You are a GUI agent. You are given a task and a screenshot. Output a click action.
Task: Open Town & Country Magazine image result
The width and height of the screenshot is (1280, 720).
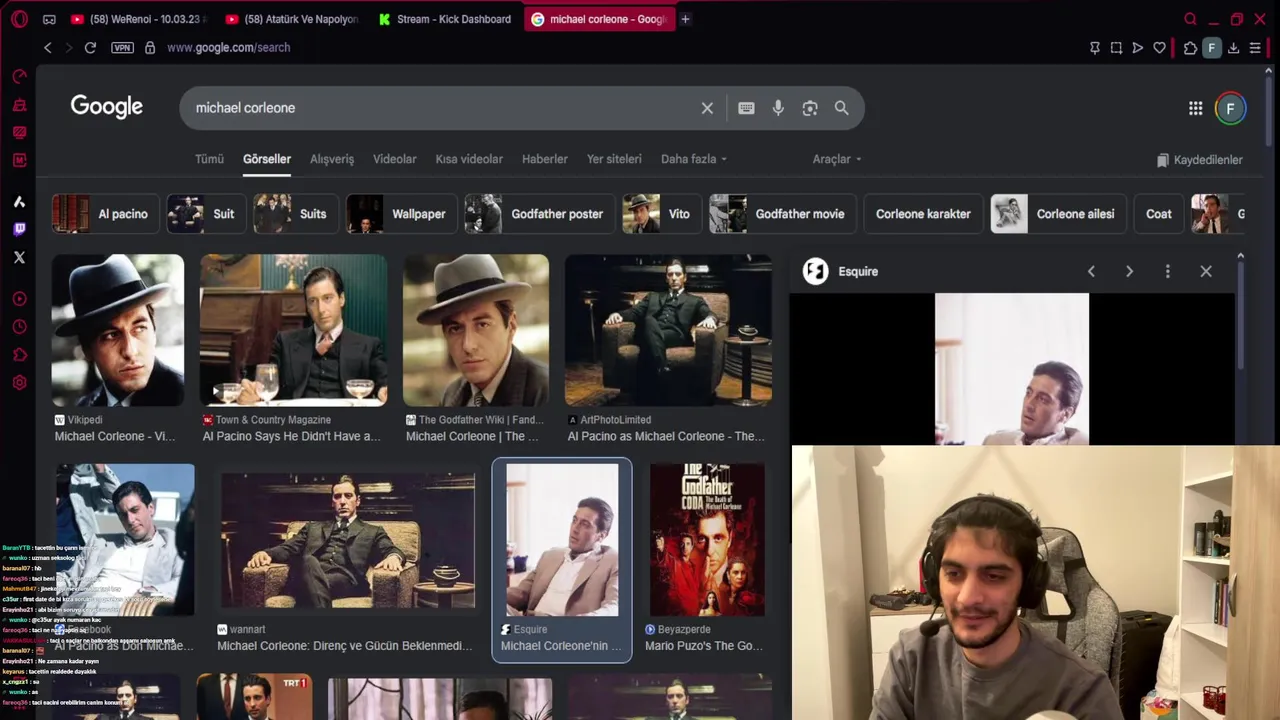coord(294,330)
